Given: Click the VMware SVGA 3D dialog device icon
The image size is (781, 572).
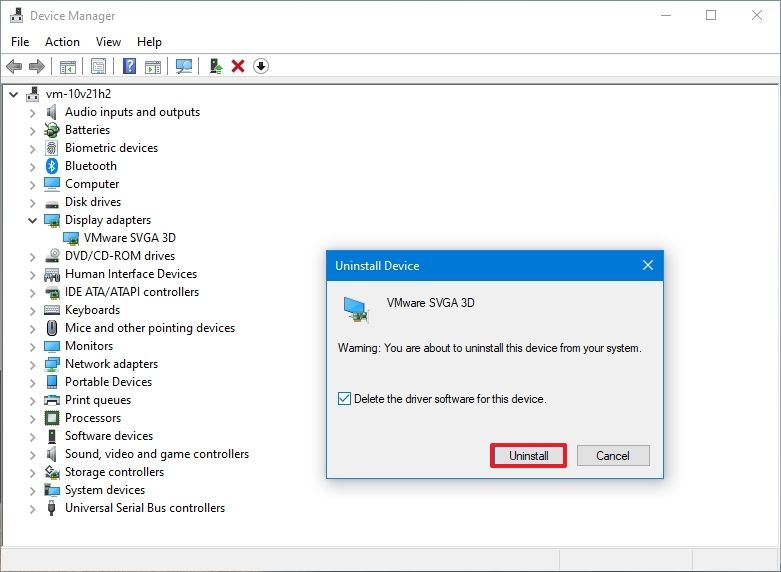Looking at the screenshot, I should (356, 309).
